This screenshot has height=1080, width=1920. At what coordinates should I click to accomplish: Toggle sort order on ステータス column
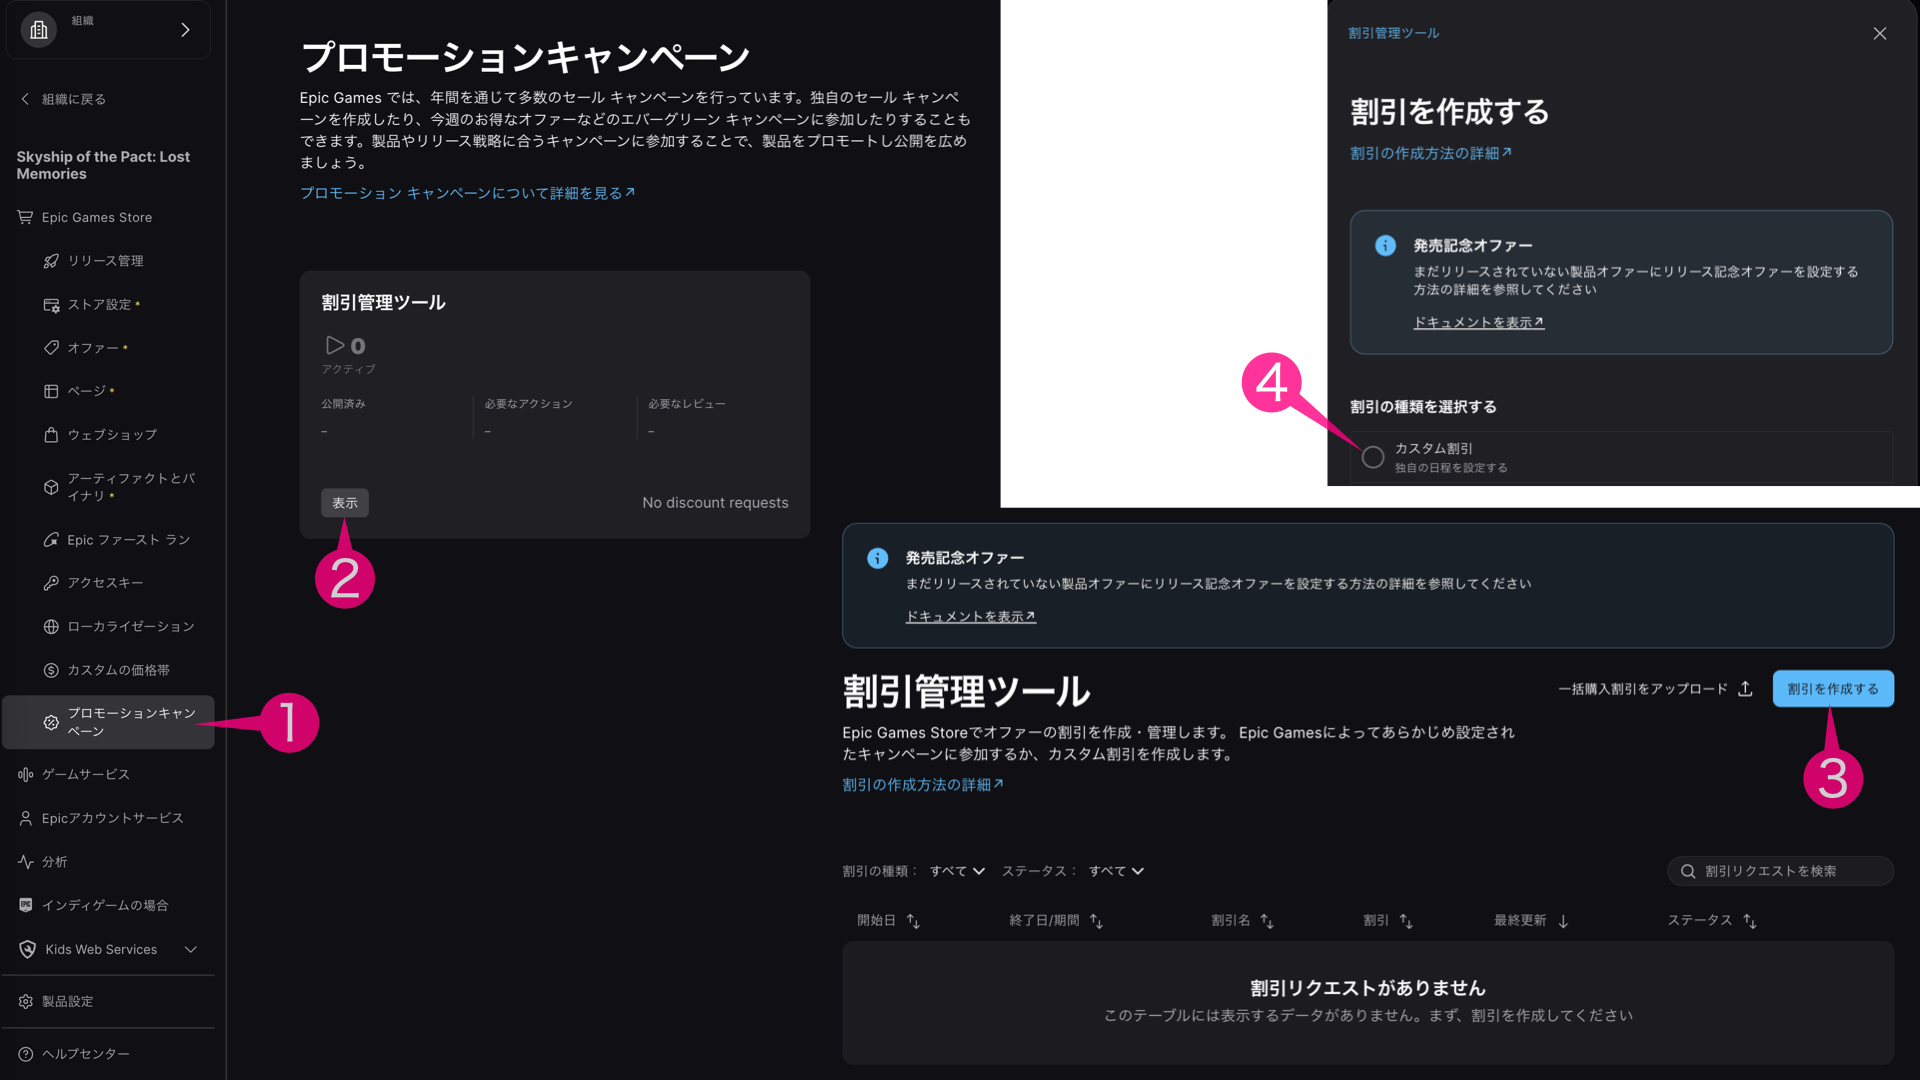pyautogui.click(x=1749, y=921)
